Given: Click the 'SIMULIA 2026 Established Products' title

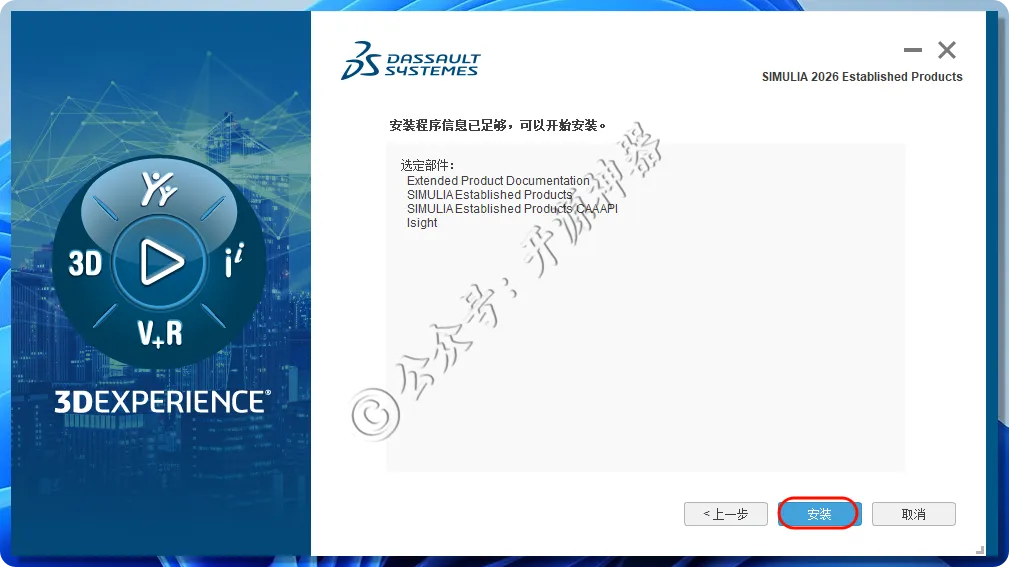Looking at the screenshot, I should point(862,77).
